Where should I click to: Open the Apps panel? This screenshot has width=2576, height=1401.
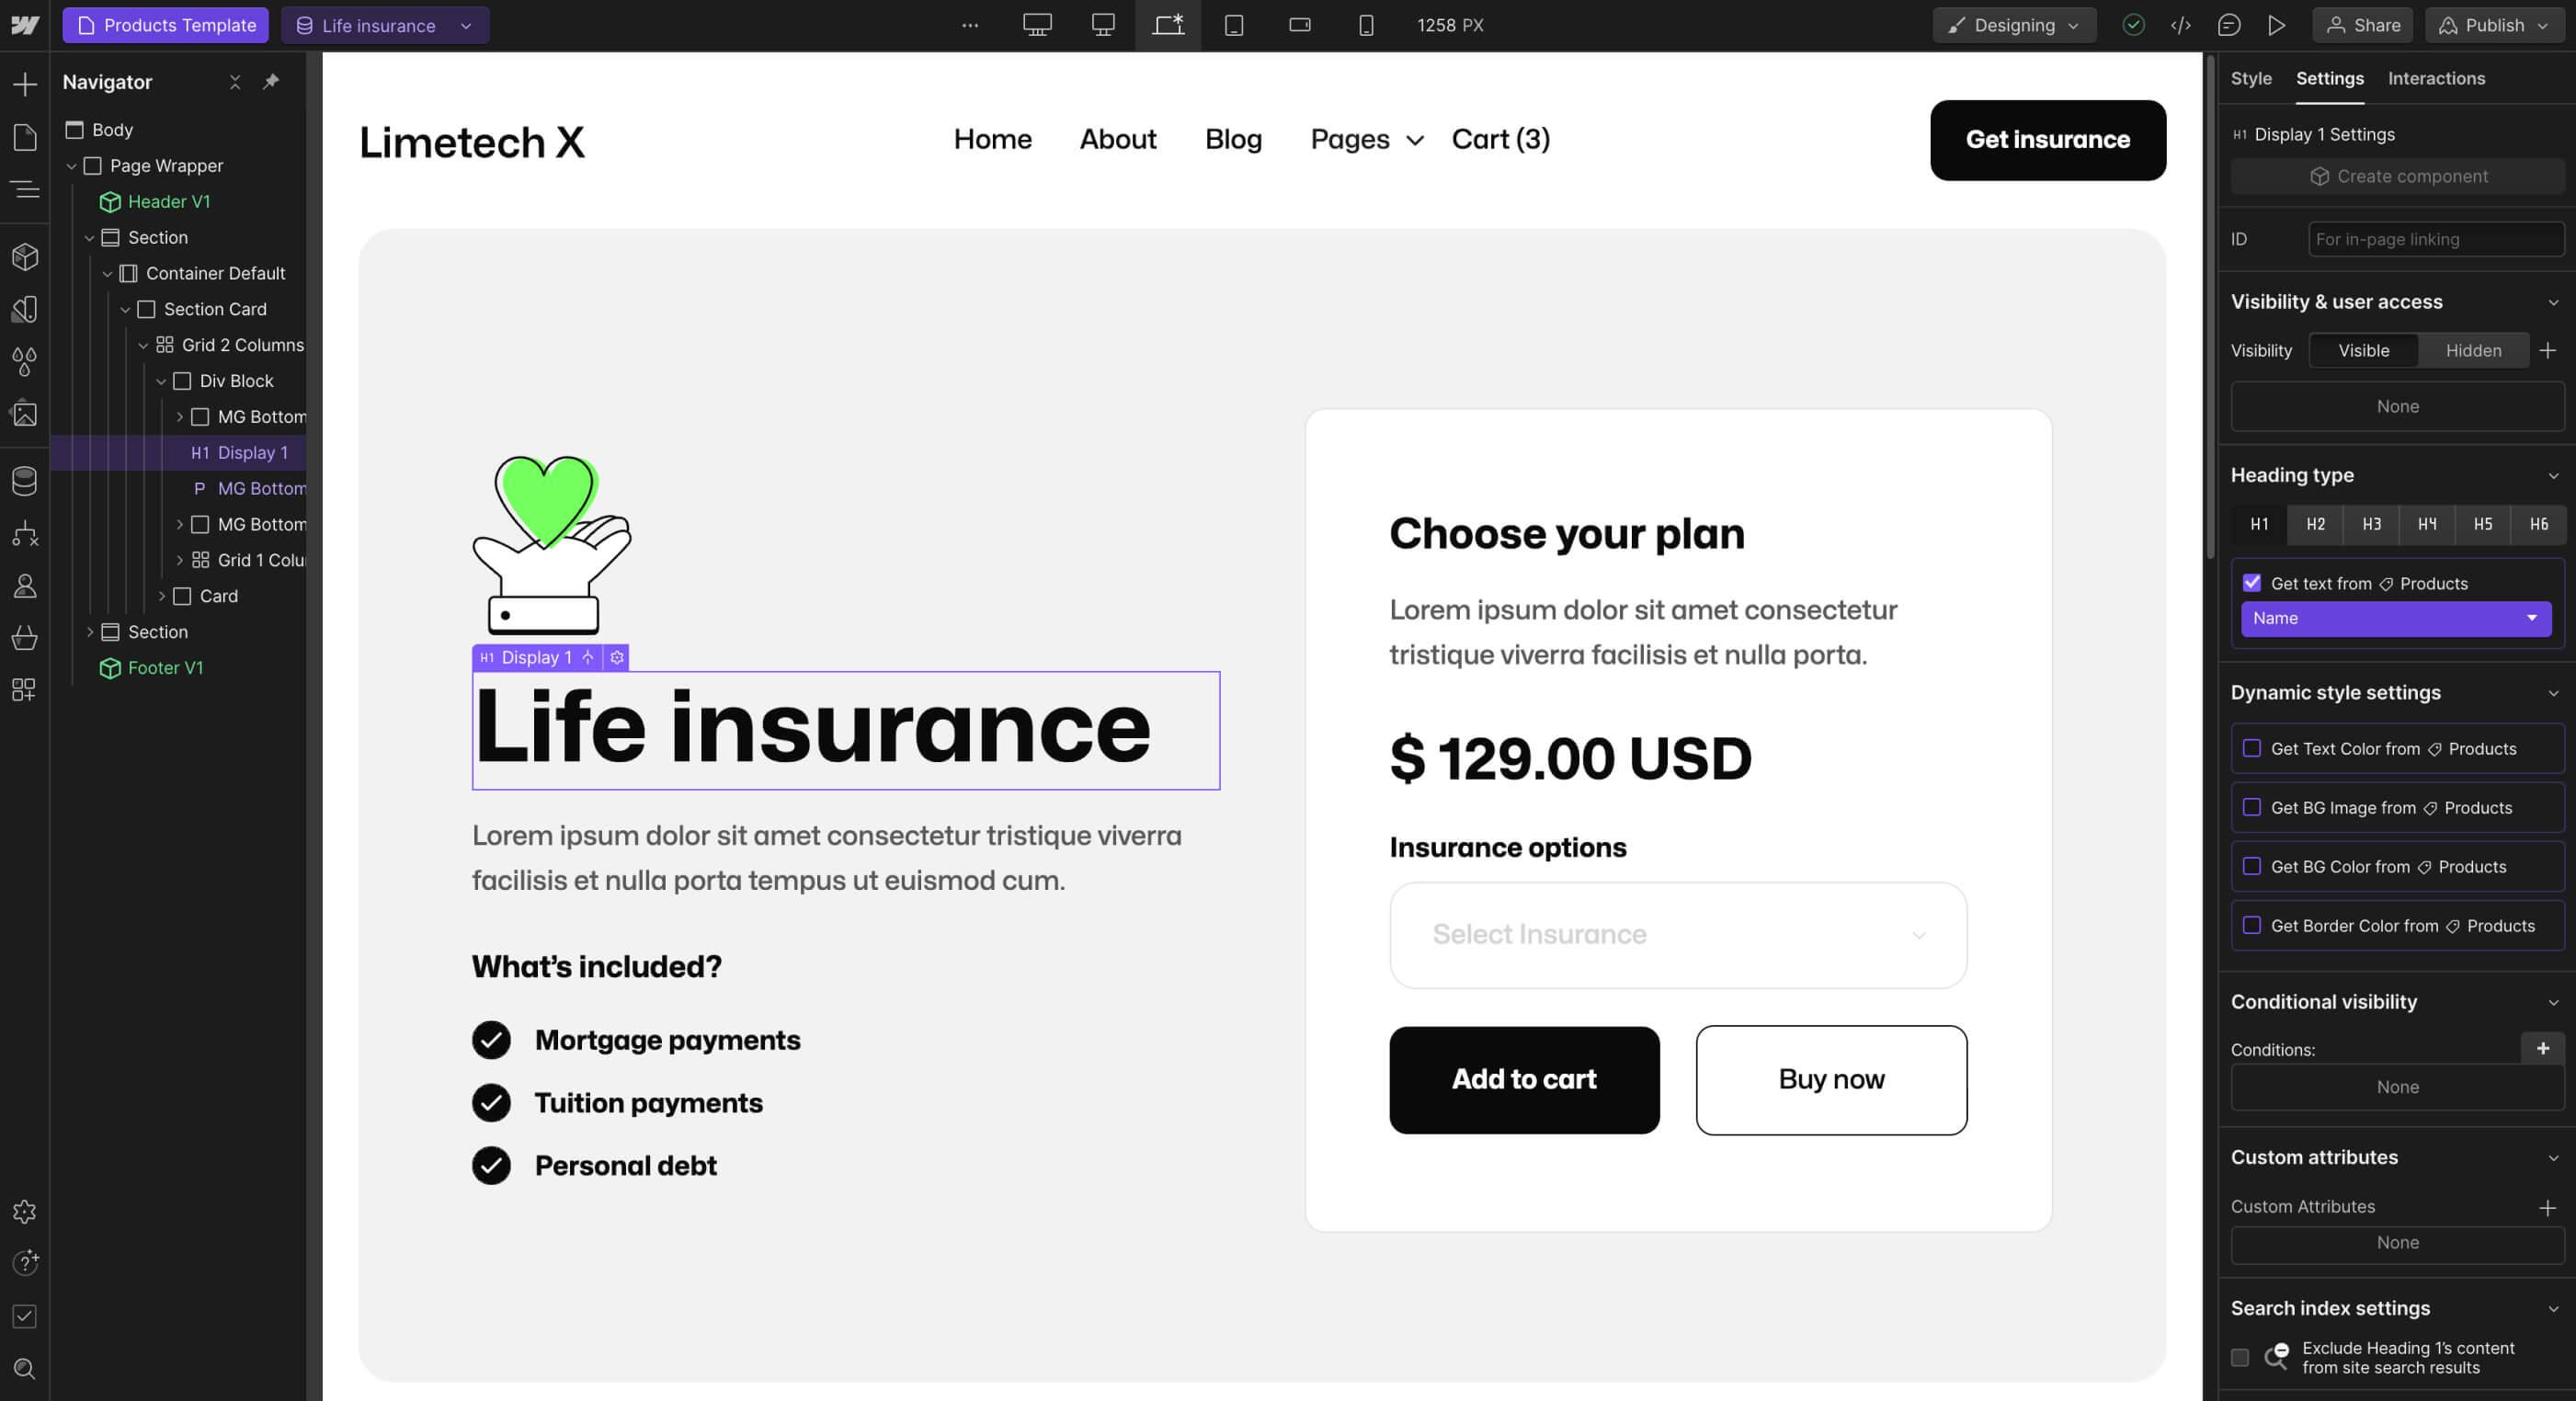(x=24, y=689)
